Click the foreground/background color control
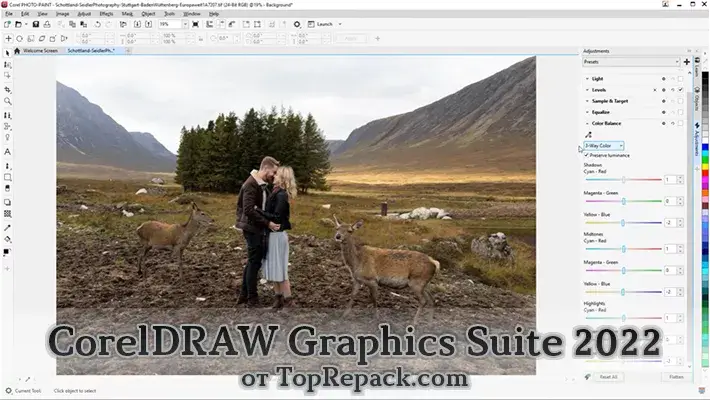This screenshot has width=710, height=400. click(x=7, y=252)
